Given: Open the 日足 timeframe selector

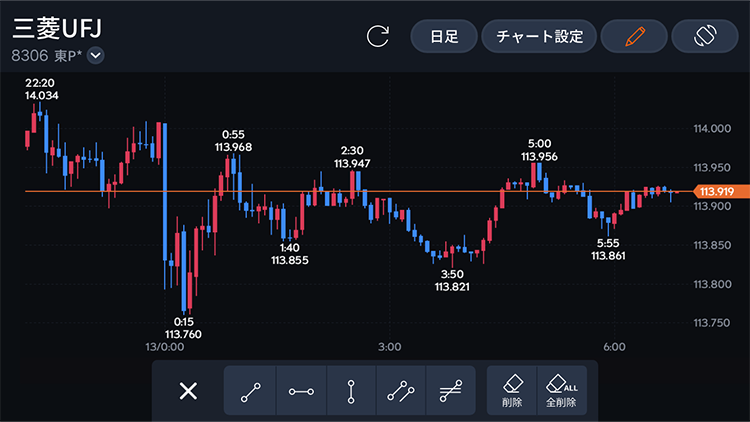Looking at the screenshot, I should [x=444, y=37].
